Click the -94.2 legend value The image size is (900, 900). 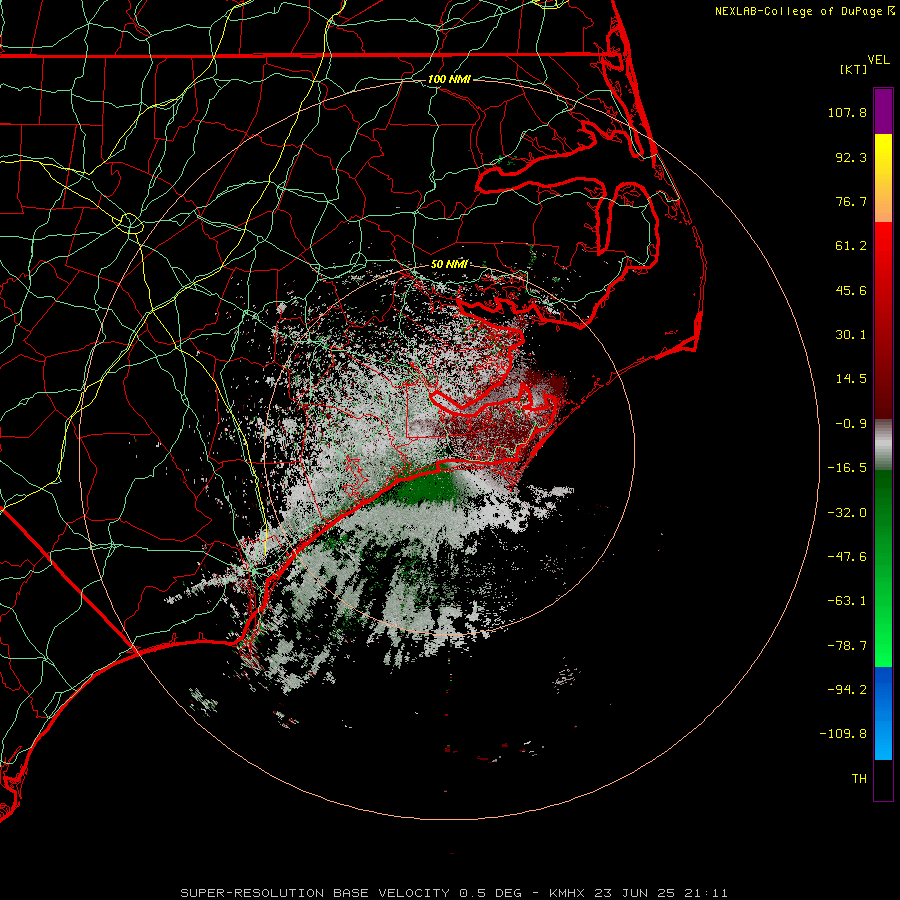tap(847, 689)
